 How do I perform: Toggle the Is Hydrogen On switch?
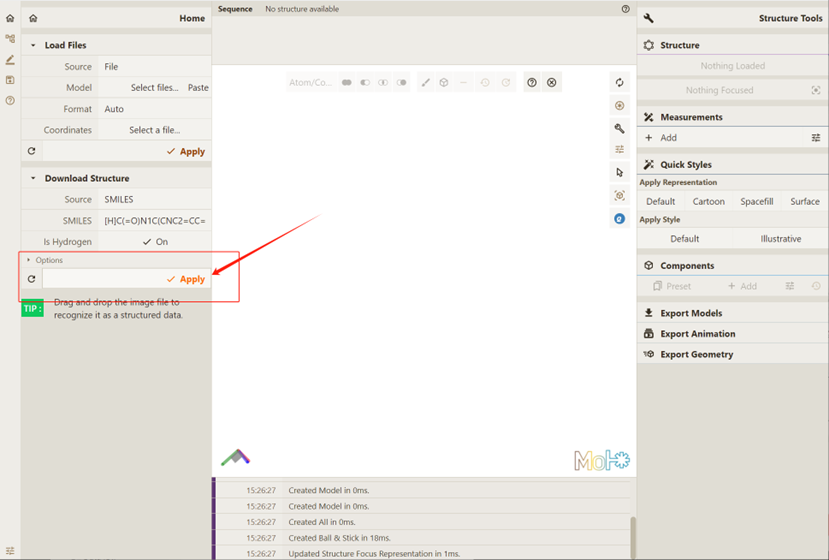pos(155,242)
